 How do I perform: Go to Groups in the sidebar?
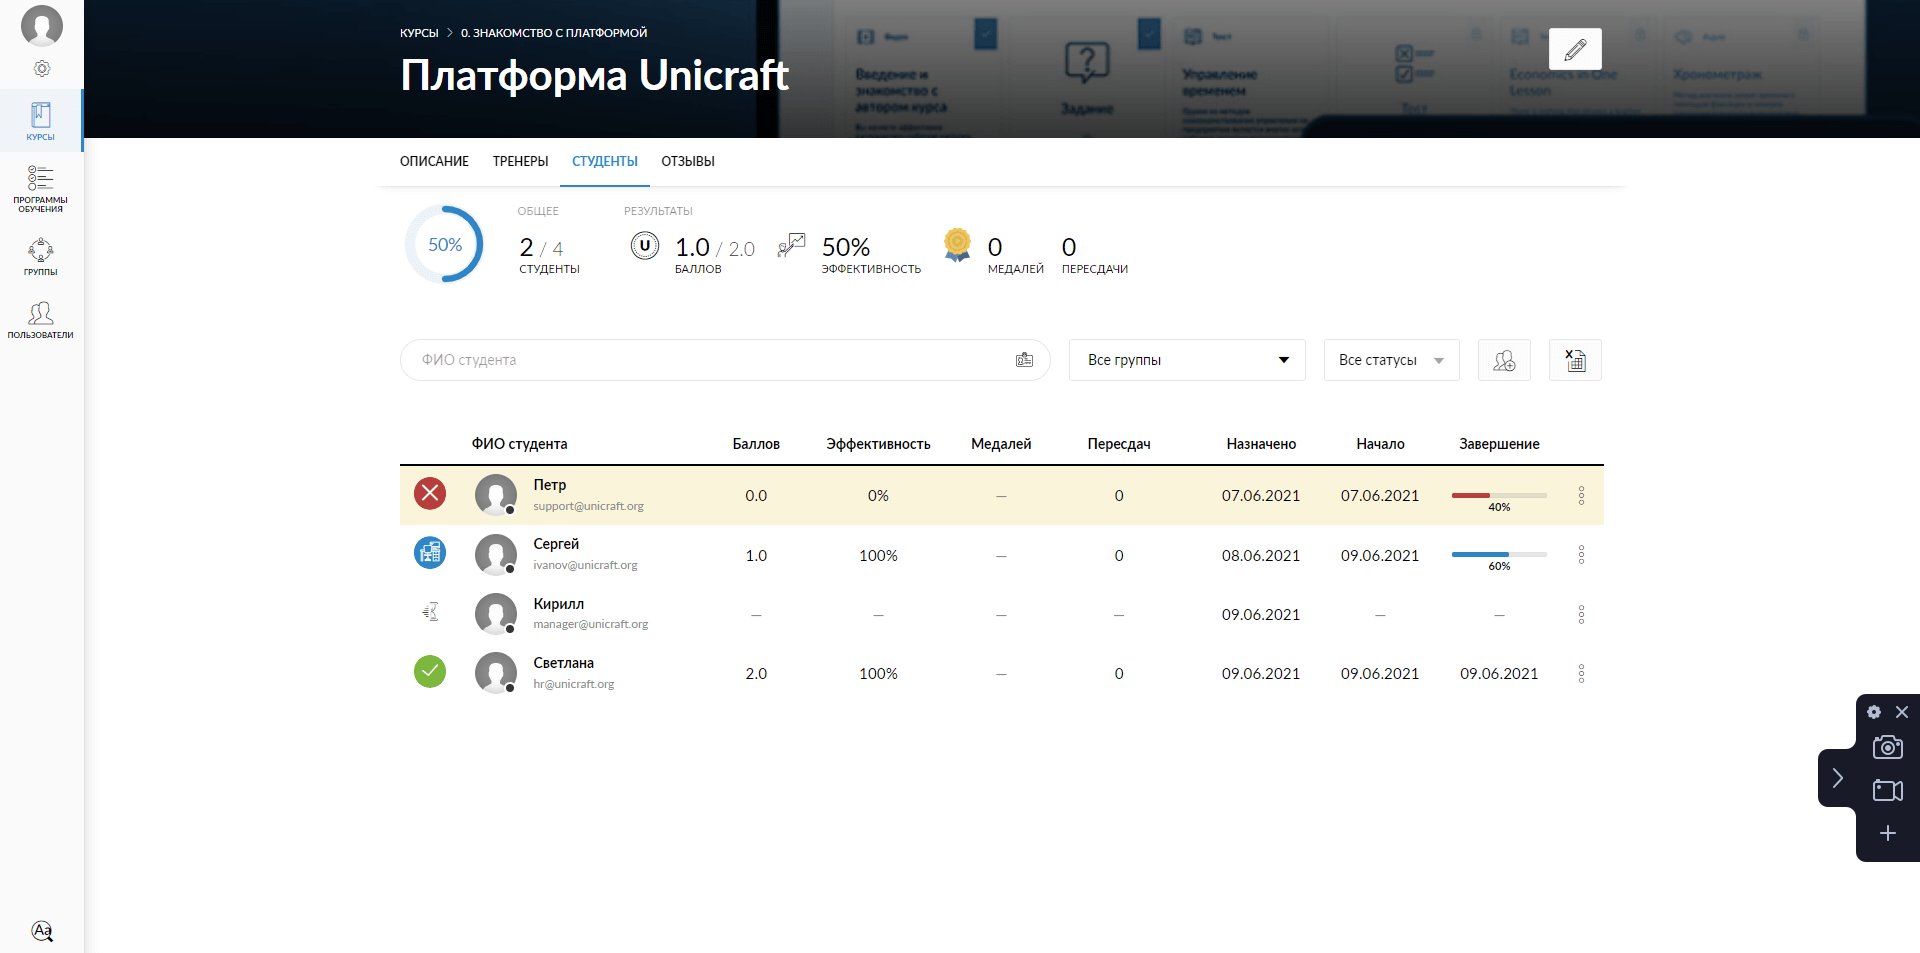tap(41, 256)
